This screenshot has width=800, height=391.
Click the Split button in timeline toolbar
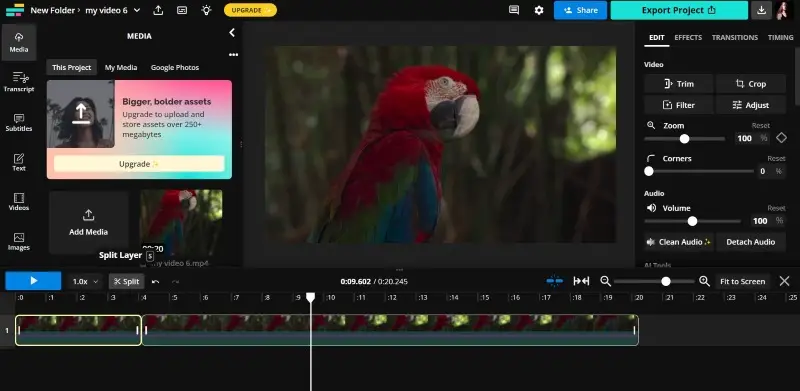127,281
